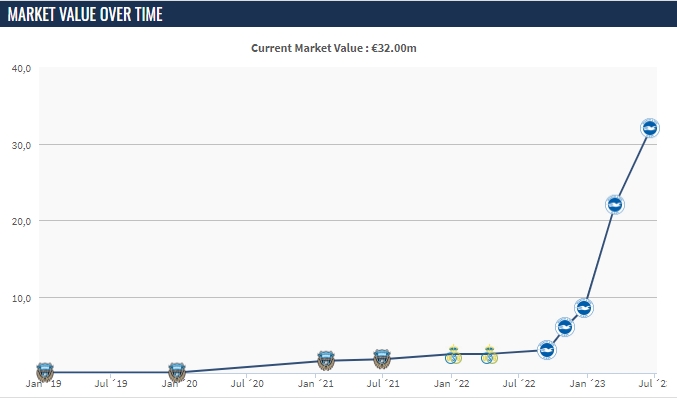Select the Union SG crest at Jan '22
The height and width of the screenshot is (399, 677).
point(453,355)
